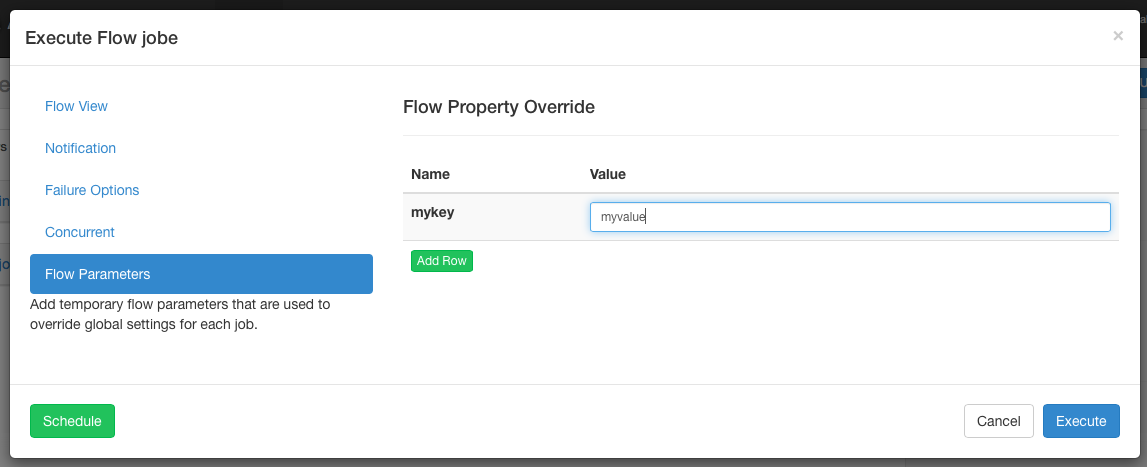Click the Flow Parameters description text
Screen dimensions: 1147x467
coord(180,314)
